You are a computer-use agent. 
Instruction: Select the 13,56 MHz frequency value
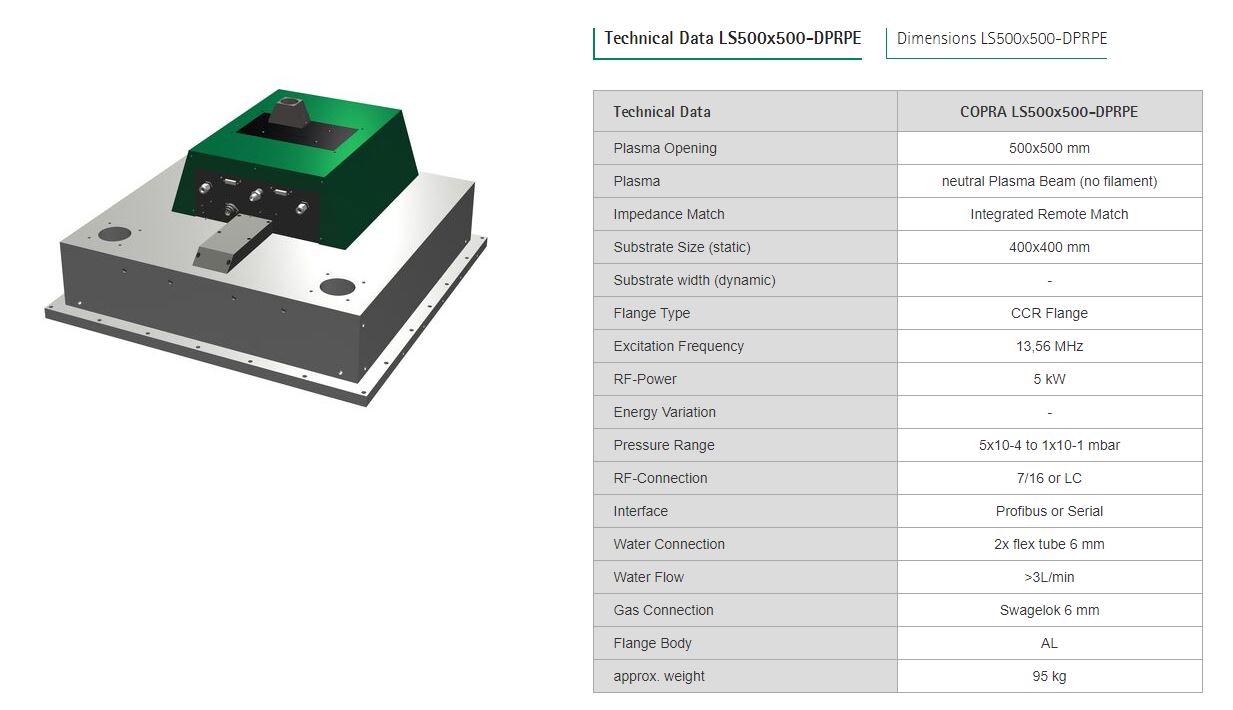coord(1048,346)
